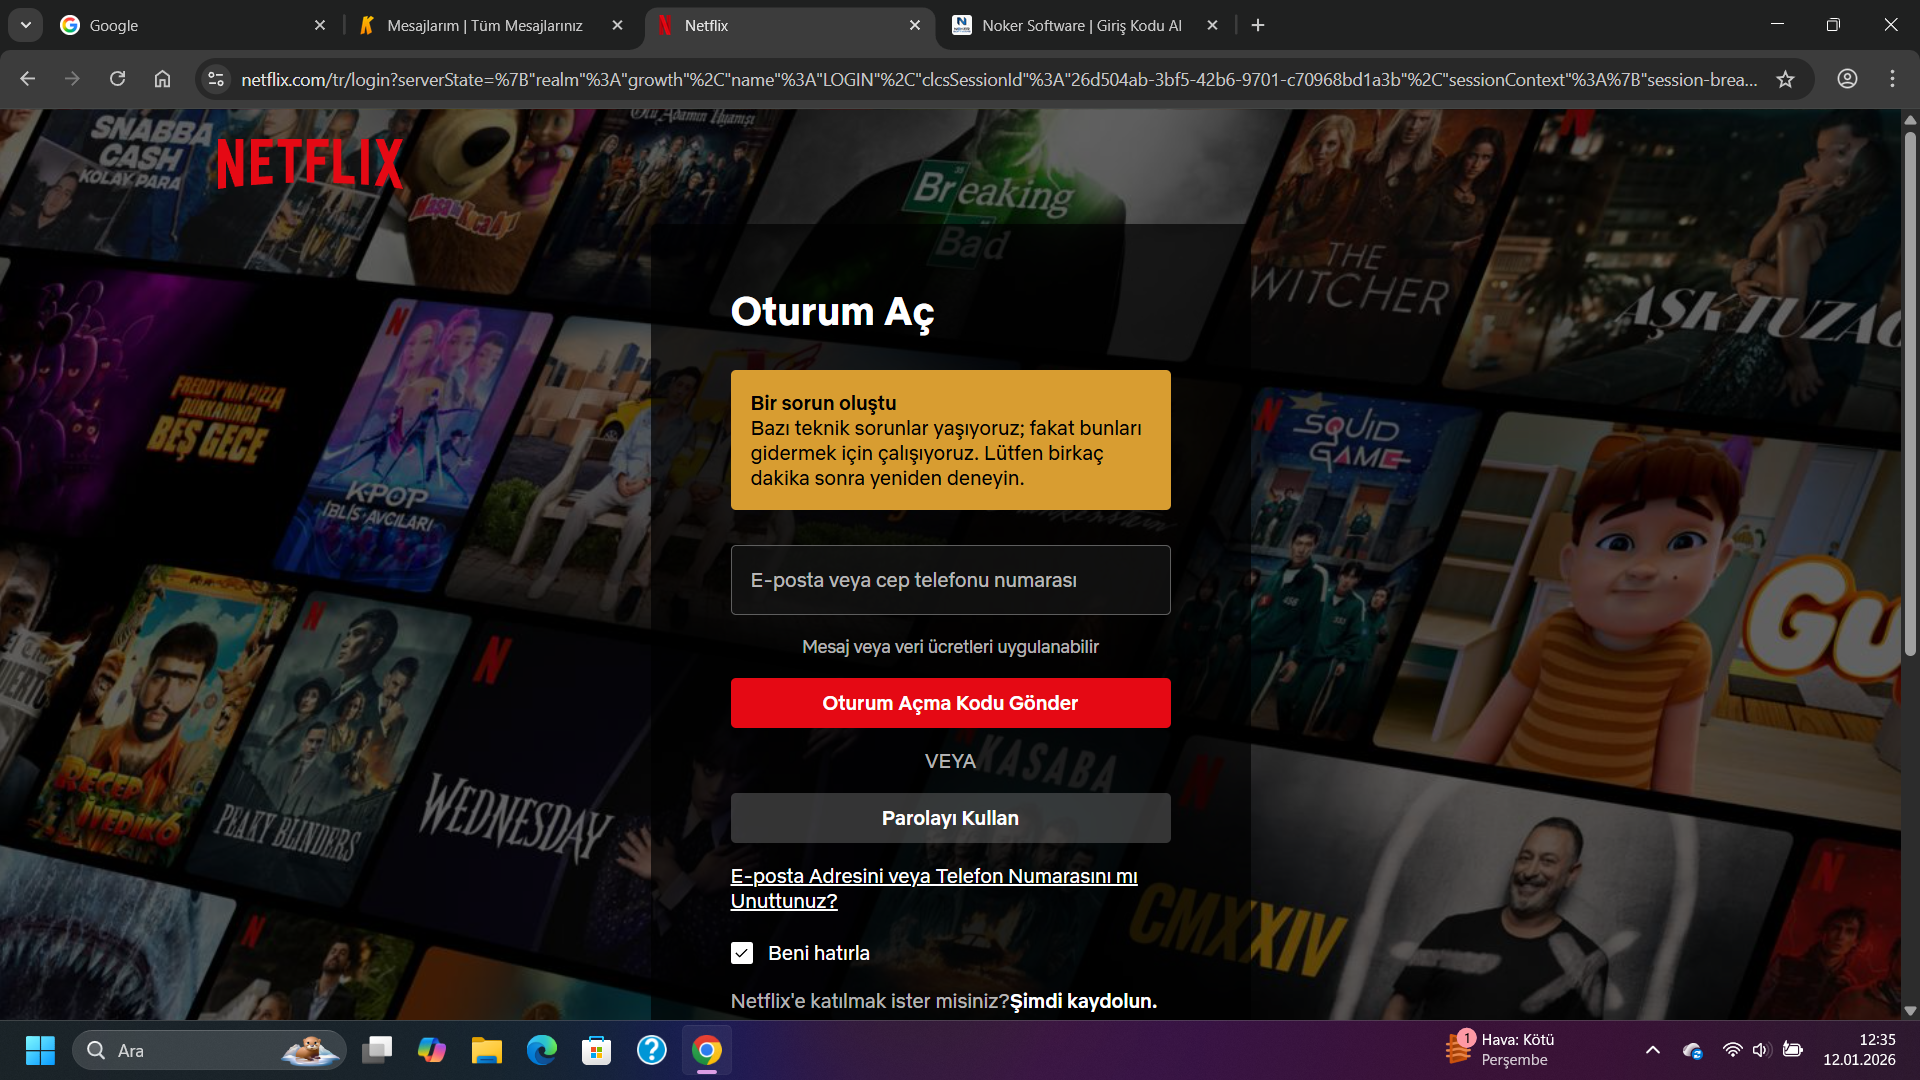Click the Netflix logo

[x=310, y=164]
